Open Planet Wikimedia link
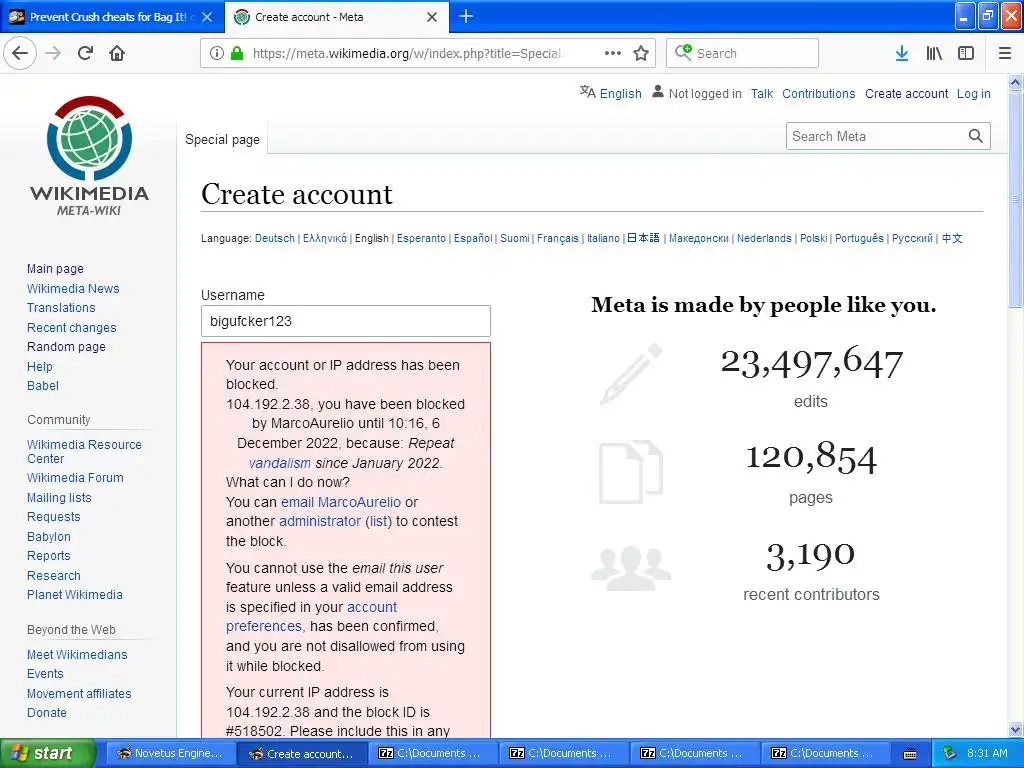 click(x=74, y=594)
